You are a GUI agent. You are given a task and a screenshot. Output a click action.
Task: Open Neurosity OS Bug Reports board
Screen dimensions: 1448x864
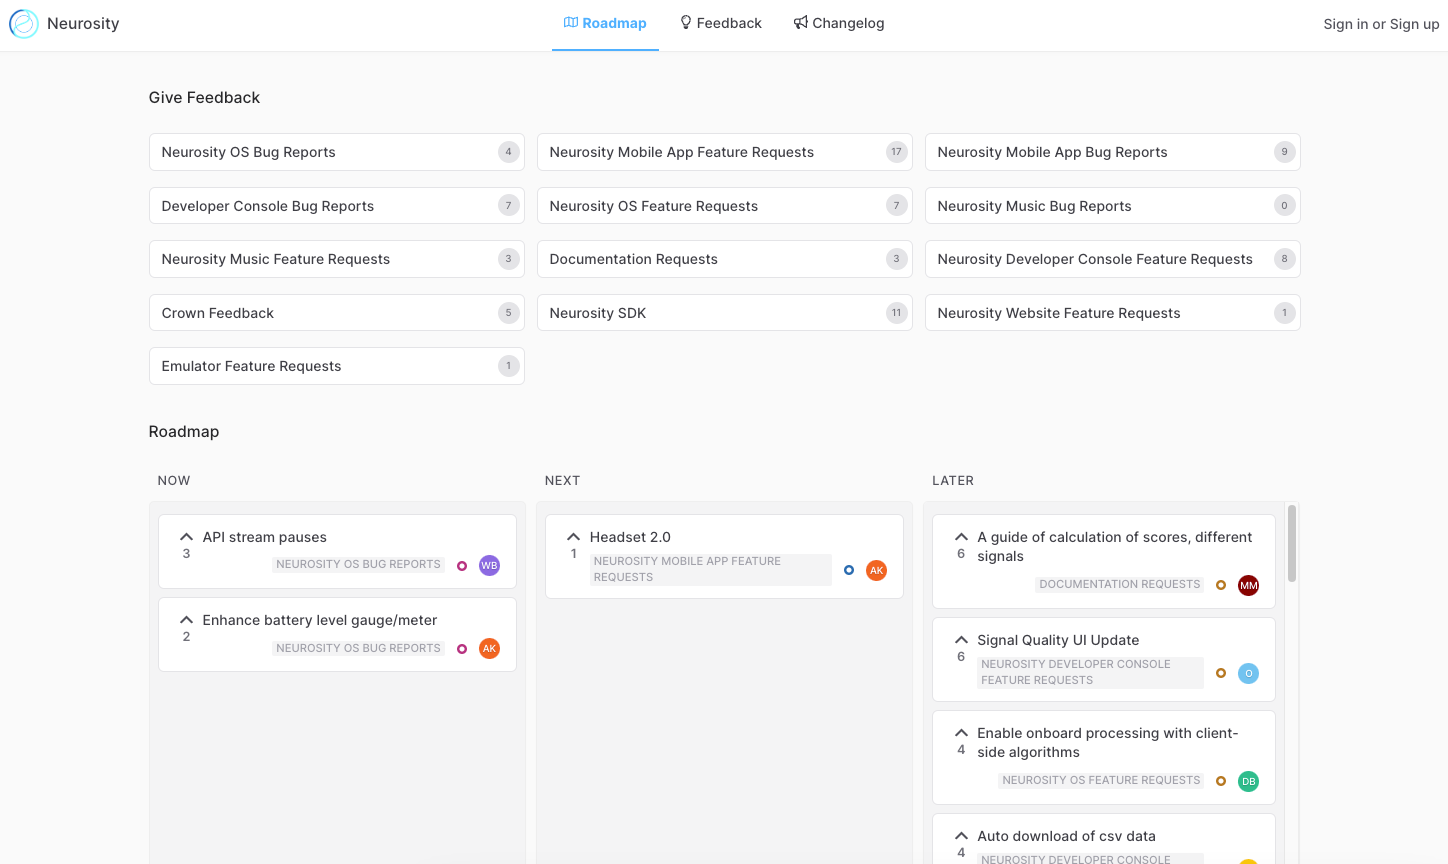click(x=337, y=152)
